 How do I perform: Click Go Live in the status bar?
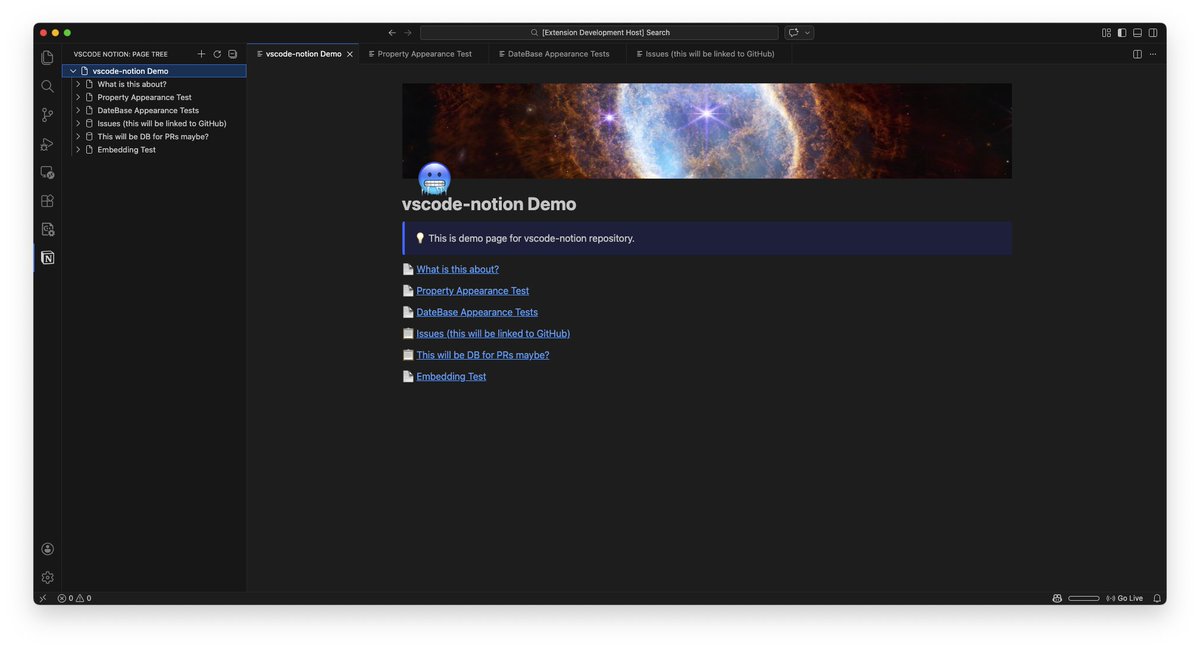pyautogui.click(x=1124, y=598)
